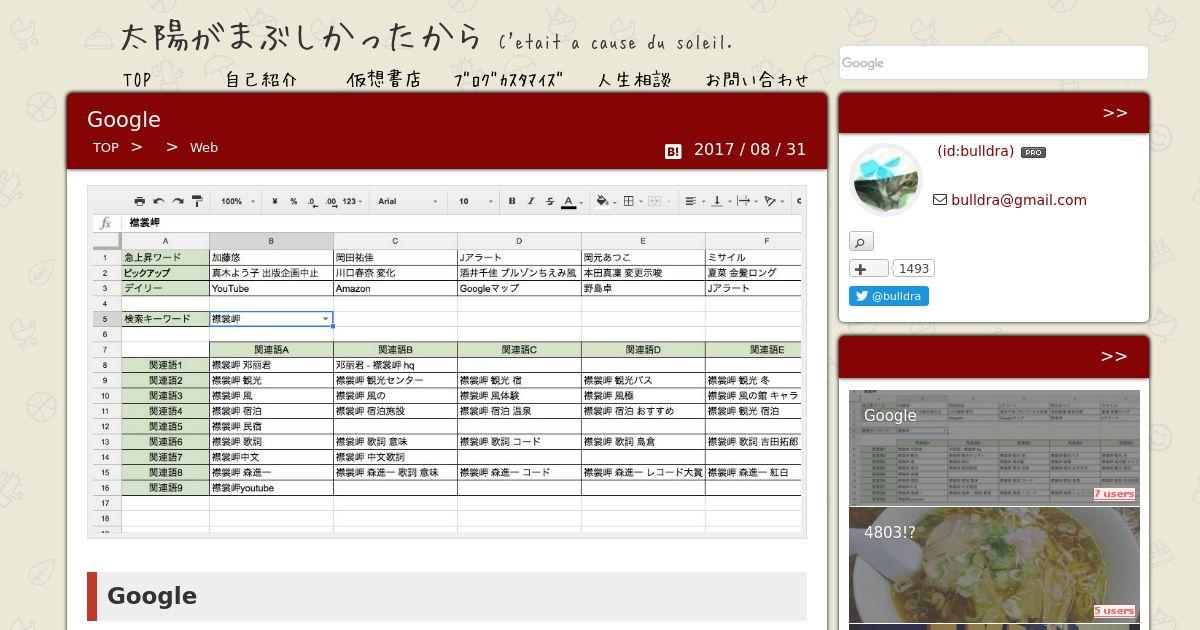Image resolution: width=1200 pixels, height=630 pixels.
Task: Click the 7 users bookmark count
Action: (x=1114, y=494)
